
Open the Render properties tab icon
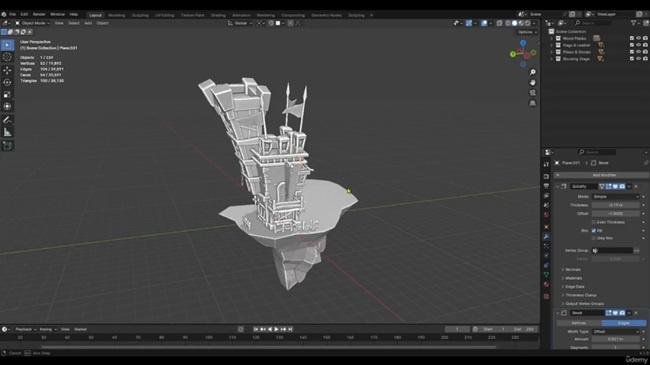[546, 177]
